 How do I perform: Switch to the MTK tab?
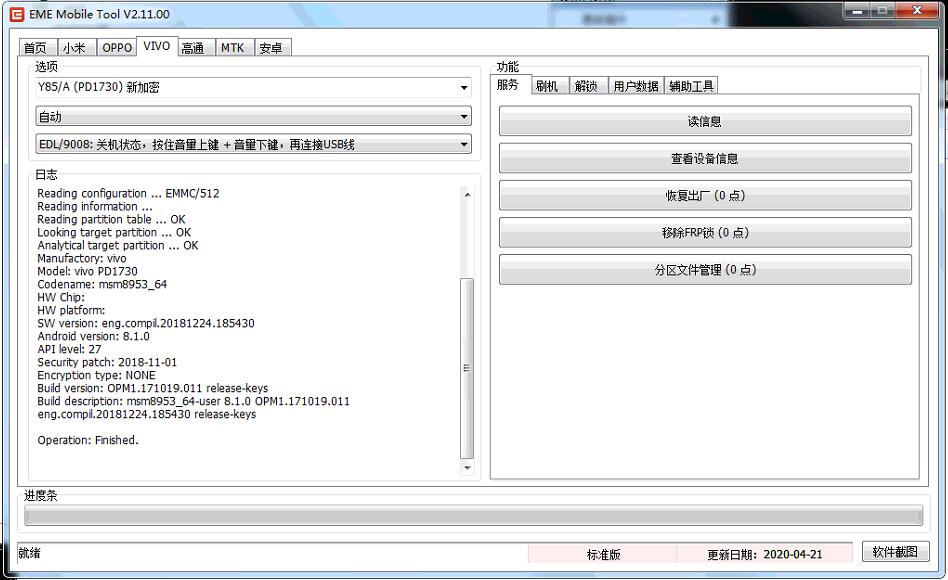(232, 48)
